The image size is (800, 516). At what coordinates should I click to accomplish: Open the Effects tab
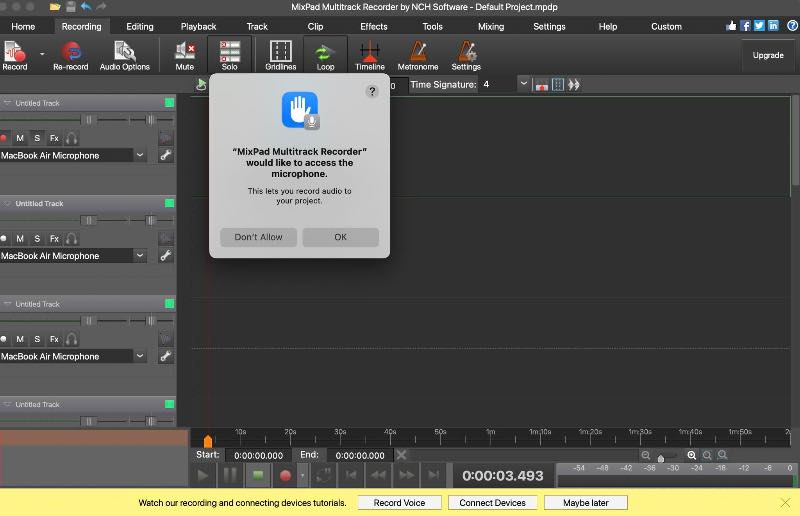coord(373,26)
